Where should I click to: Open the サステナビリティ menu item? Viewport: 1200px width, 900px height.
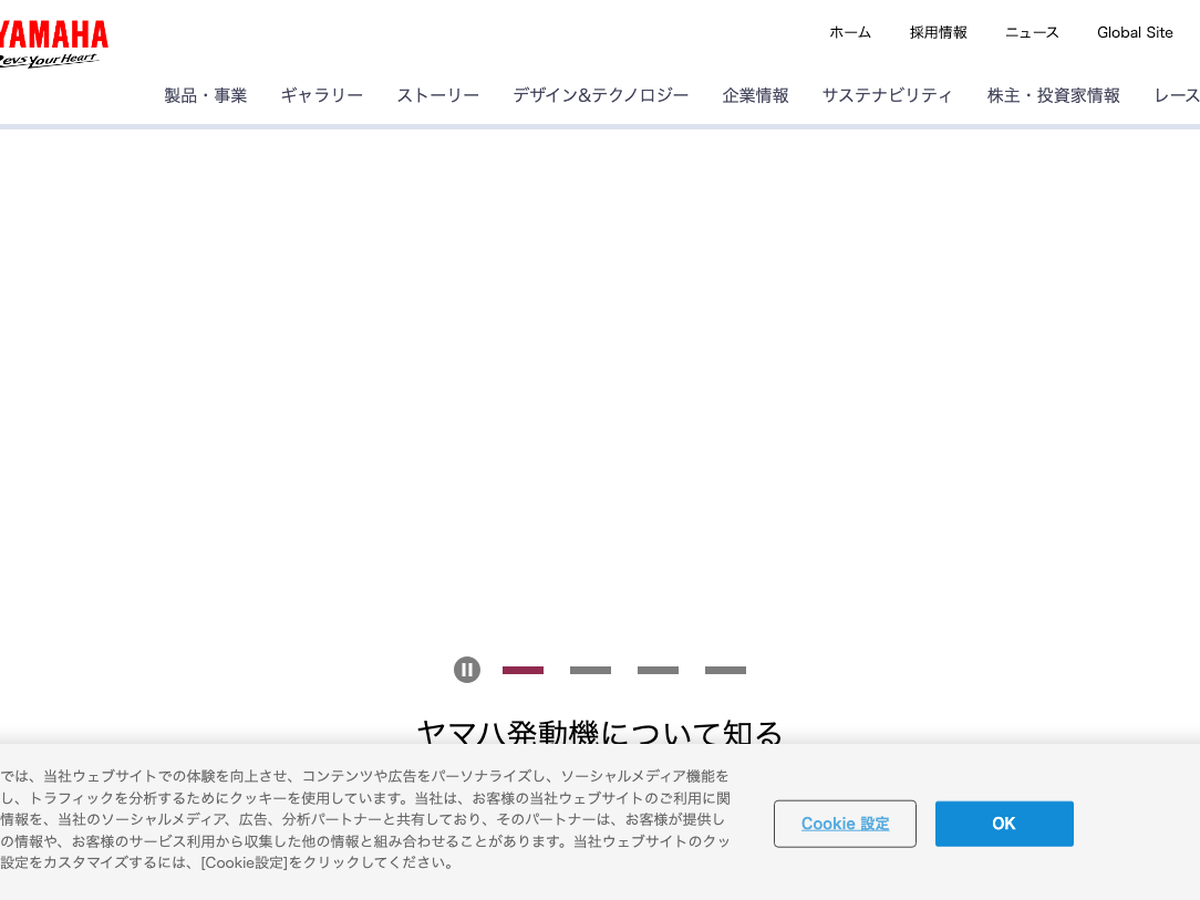tap(887, 96)
